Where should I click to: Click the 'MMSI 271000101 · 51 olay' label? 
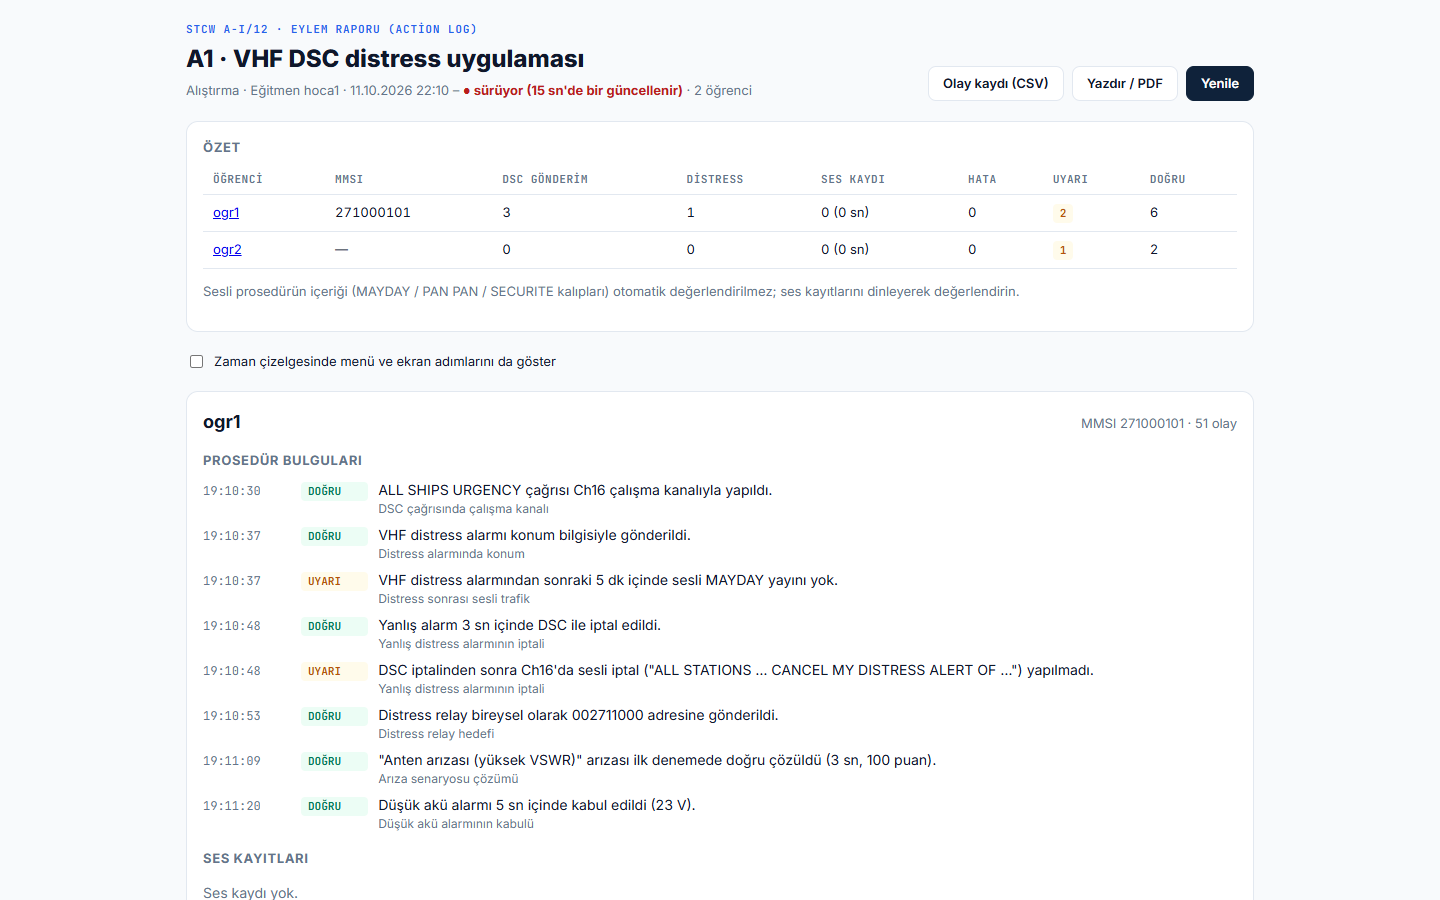(x=1158, y=424)
